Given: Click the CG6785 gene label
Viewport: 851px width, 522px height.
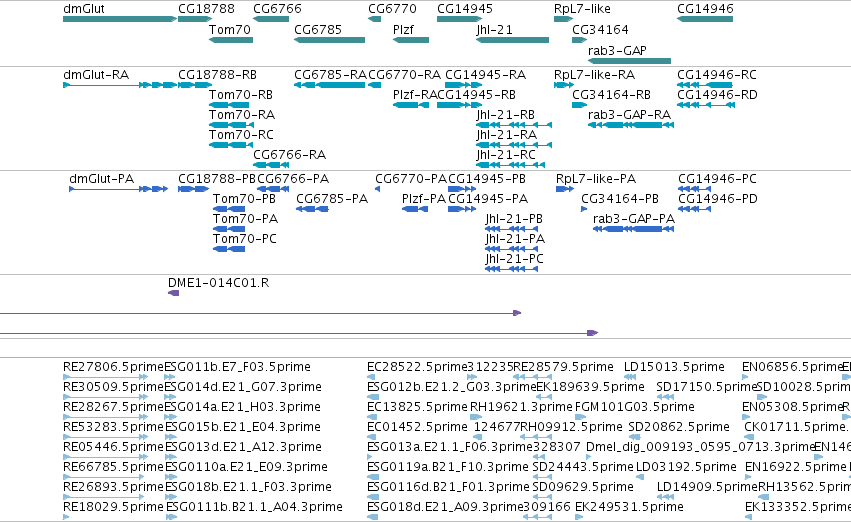Looking at the screenshot, I should [317, 29].
